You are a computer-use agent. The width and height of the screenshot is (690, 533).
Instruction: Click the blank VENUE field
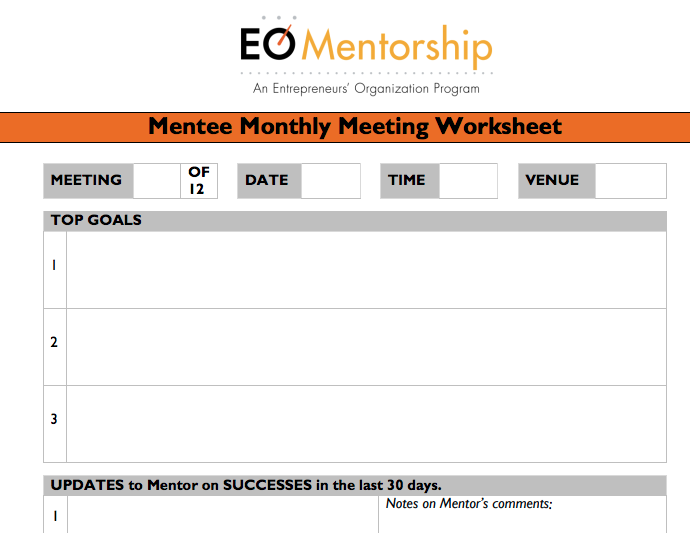click(631, 181)
